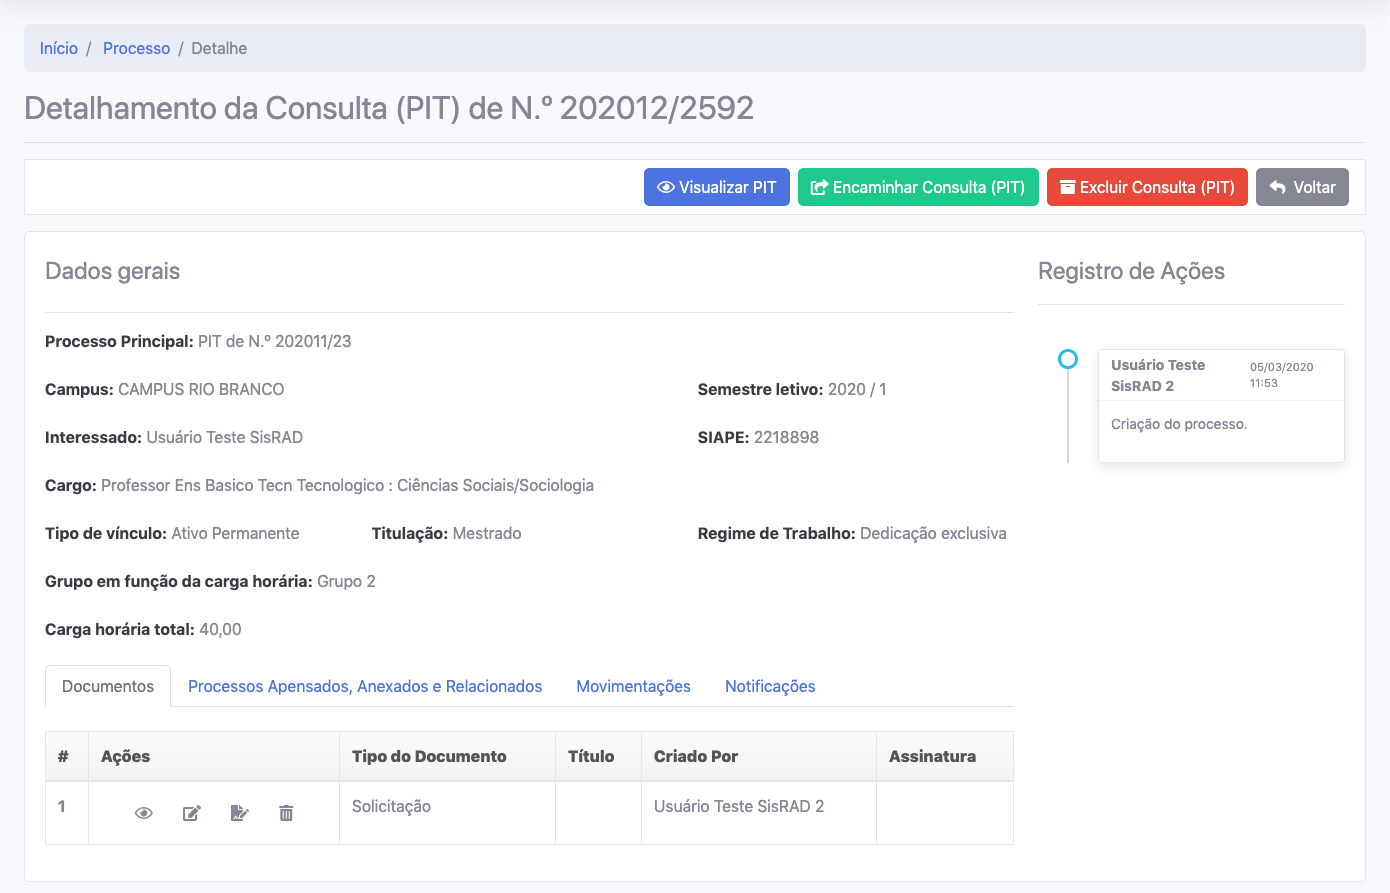
Task: Open the Movimentações tab
Action: coord(633,686)
